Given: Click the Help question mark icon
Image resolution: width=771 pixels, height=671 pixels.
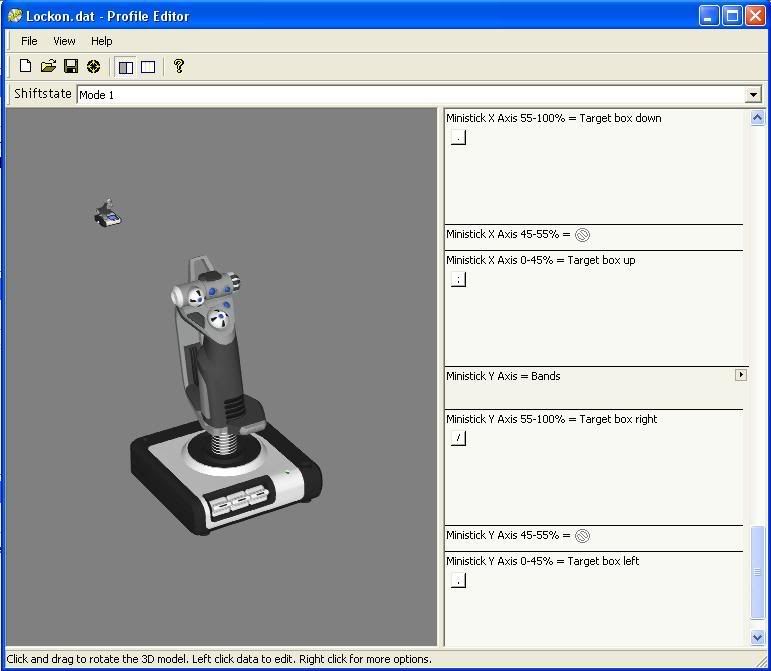Looking at the screenshot, I should [179, 67].
